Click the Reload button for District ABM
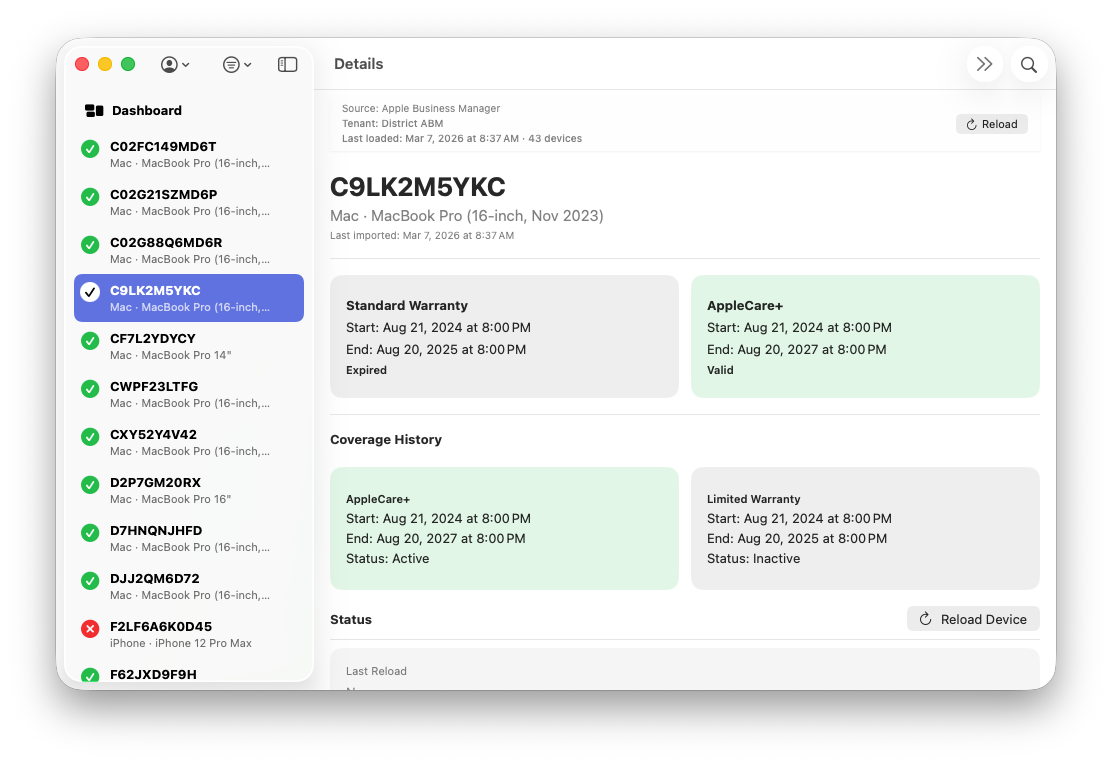 coord(991,123)
